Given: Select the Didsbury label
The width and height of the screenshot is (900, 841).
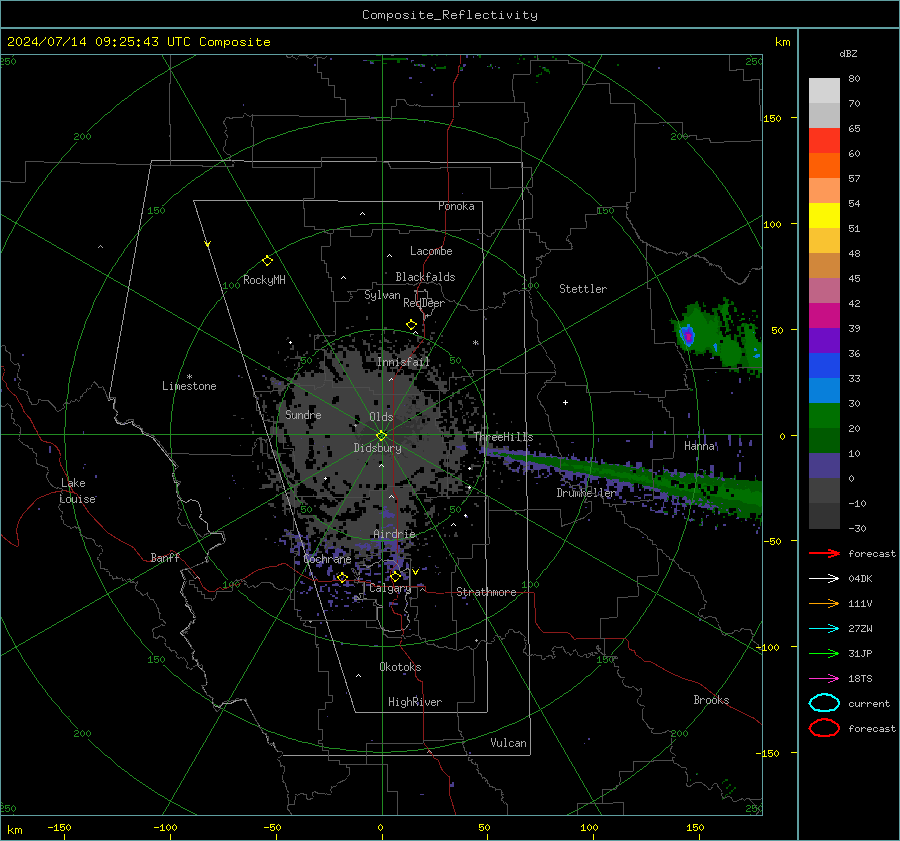Looking at the screenshot, I should coord(377,448).
